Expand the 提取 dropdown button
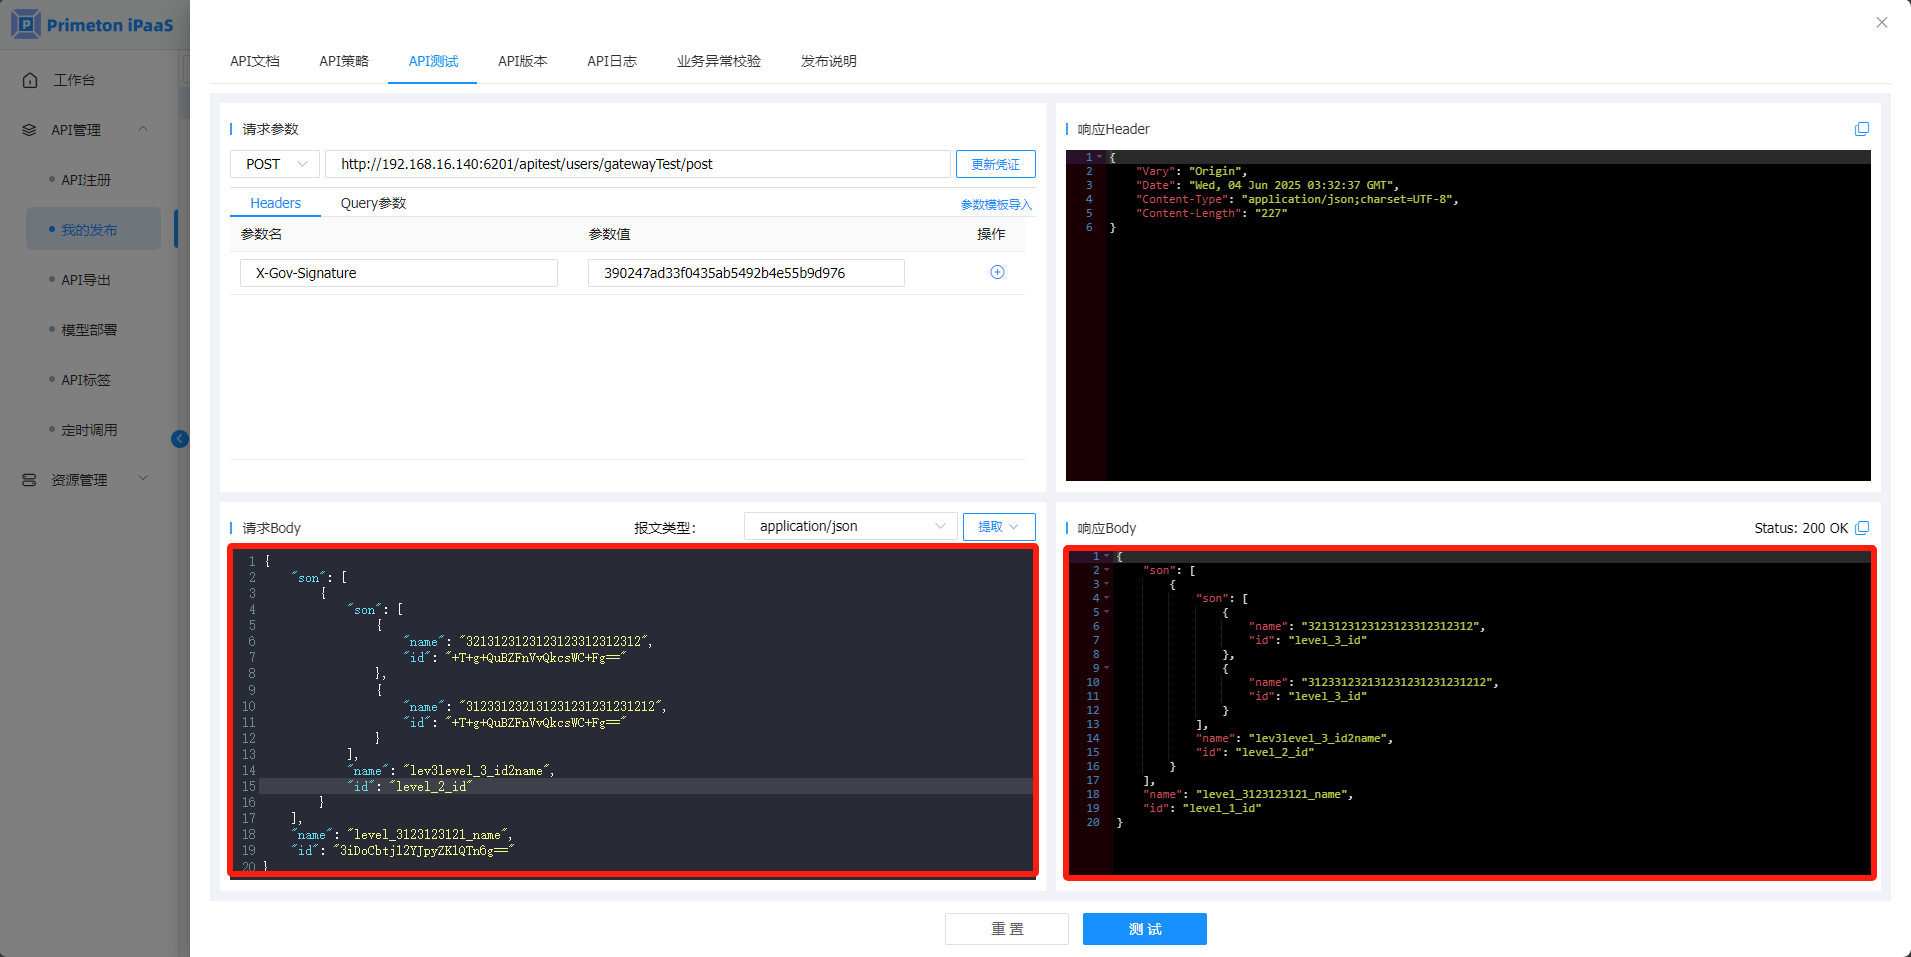Viewport: 1911px width, 957px height. point(998,527)
